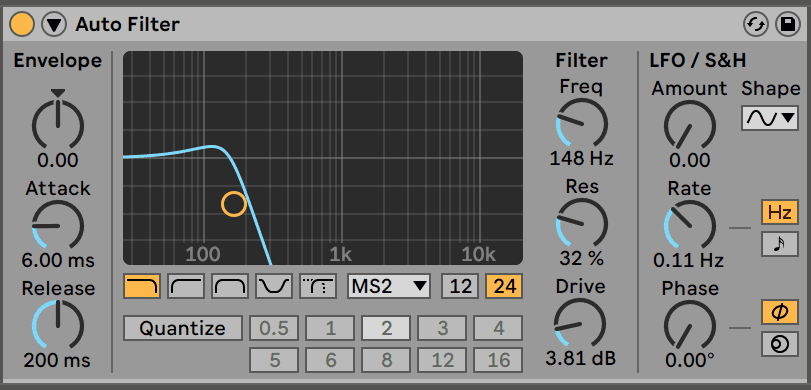This screenshot has height=390, width=811.
Task: Click the 32 % resonance value
Action: click(581, 258)
